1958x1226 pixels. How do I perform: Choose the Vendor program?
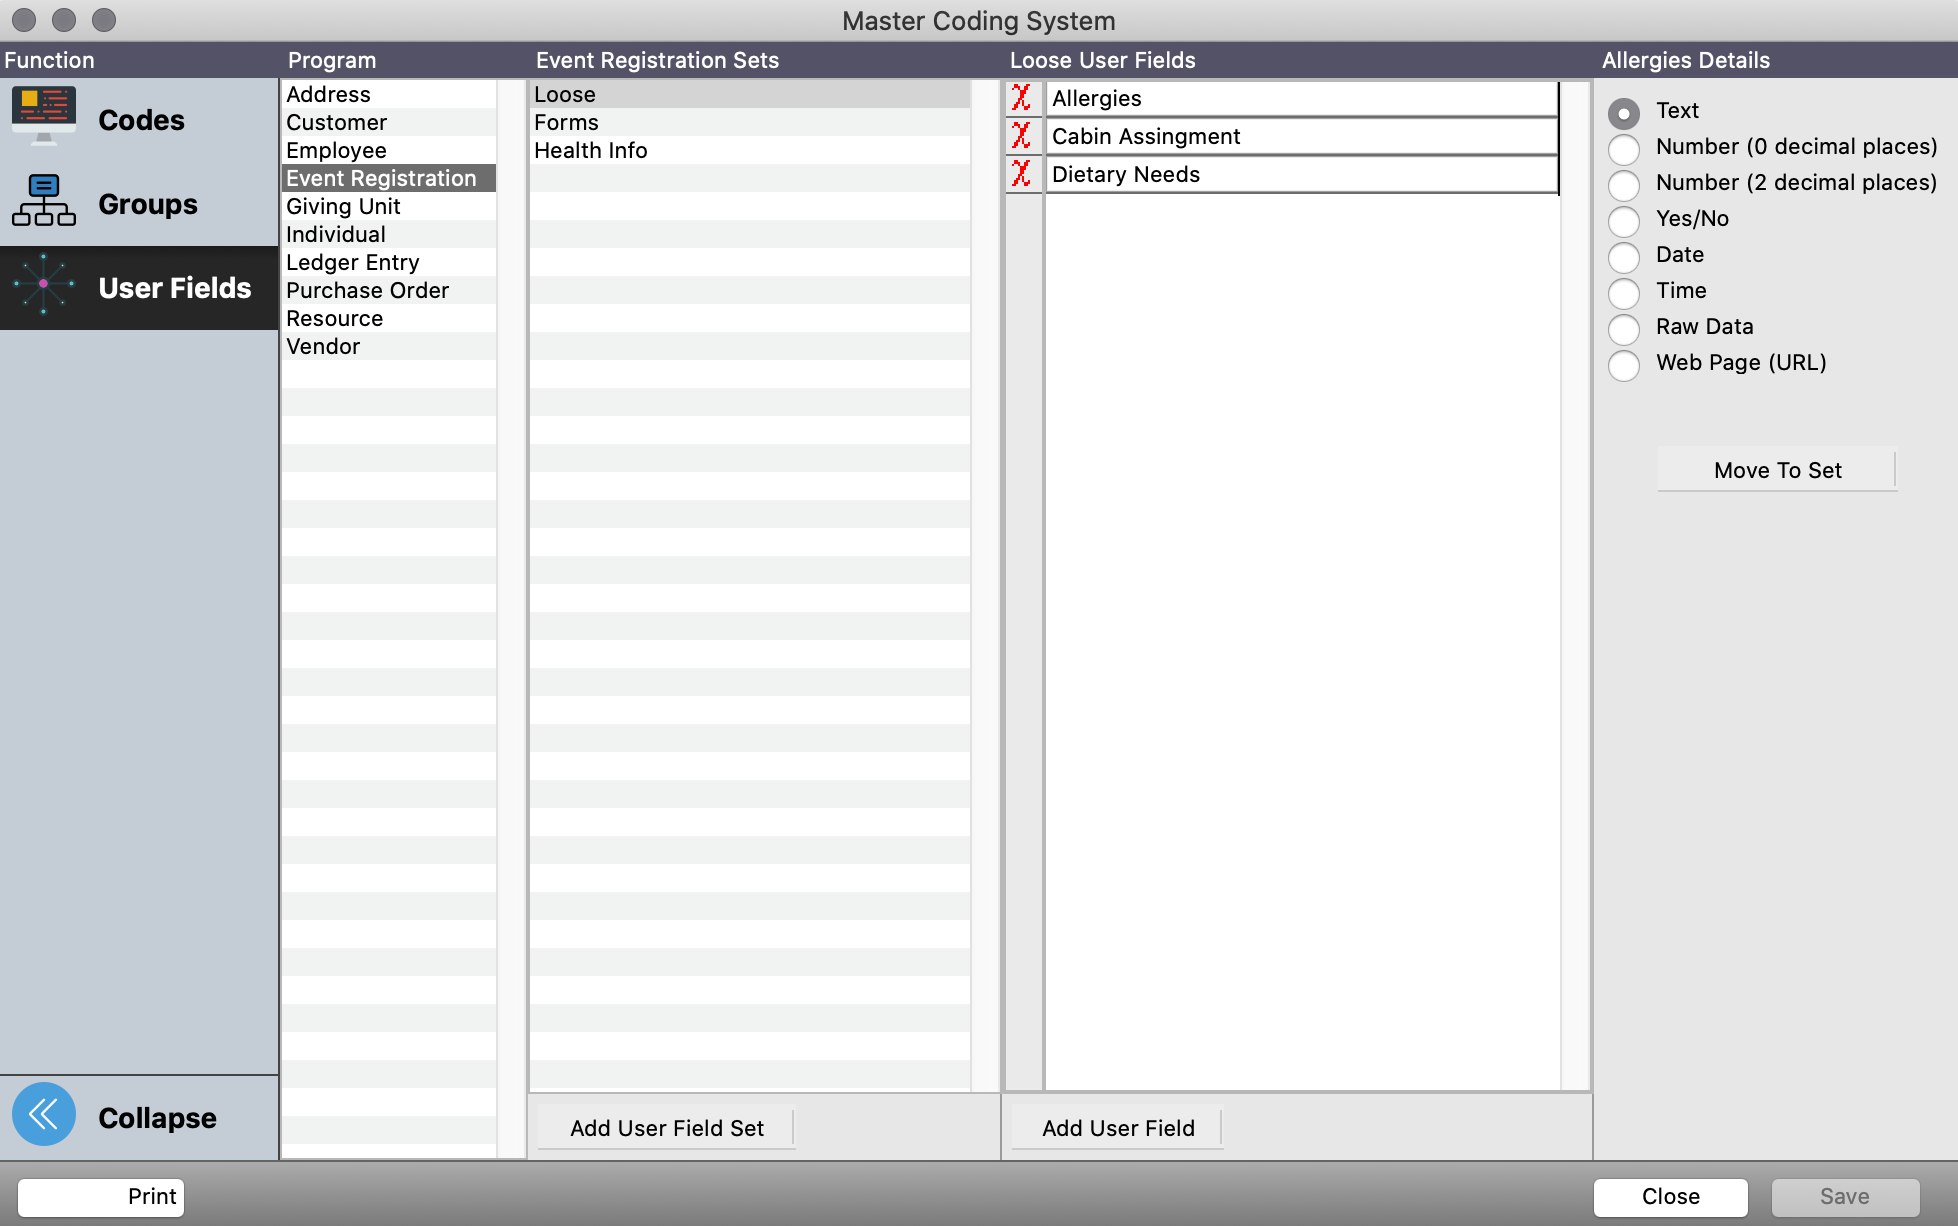tap(323, 347)
